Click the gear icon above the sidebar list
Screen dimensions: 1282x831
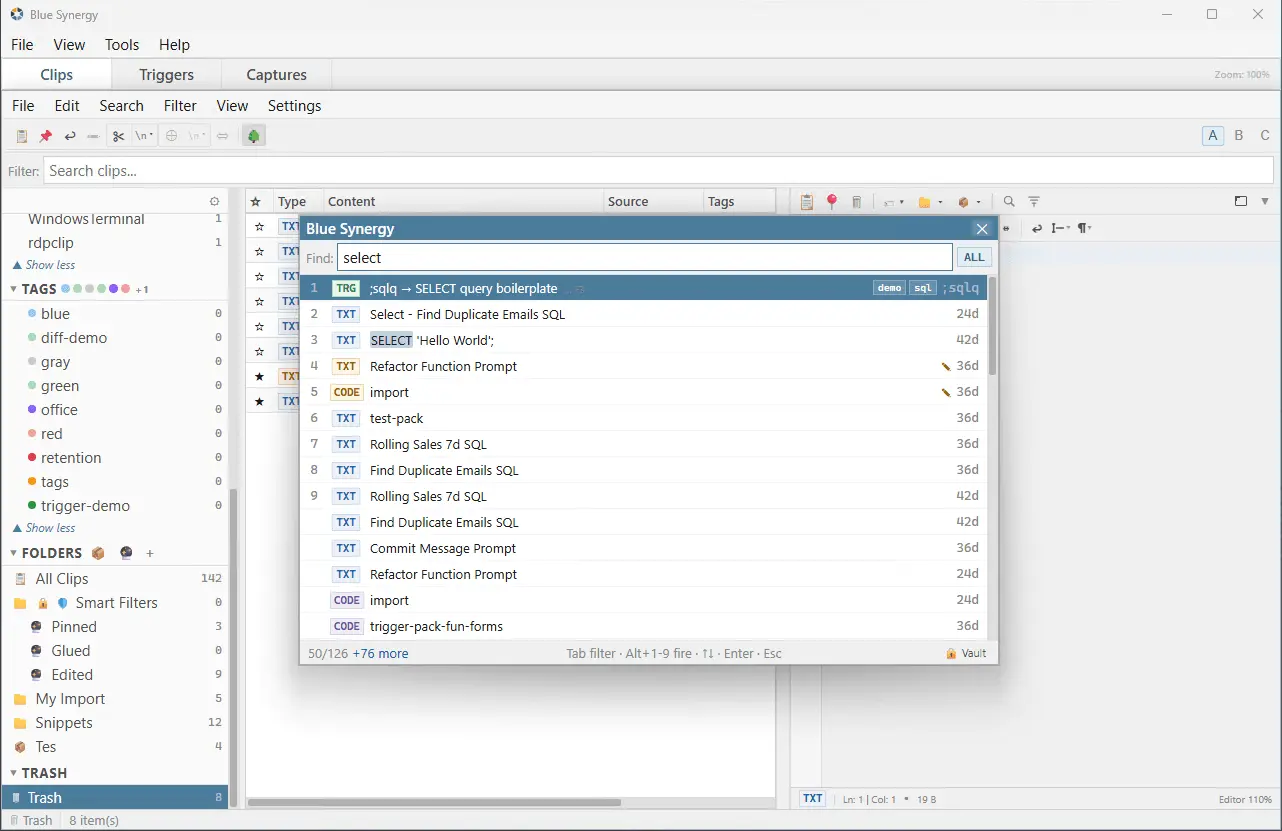tap(214, 202)
